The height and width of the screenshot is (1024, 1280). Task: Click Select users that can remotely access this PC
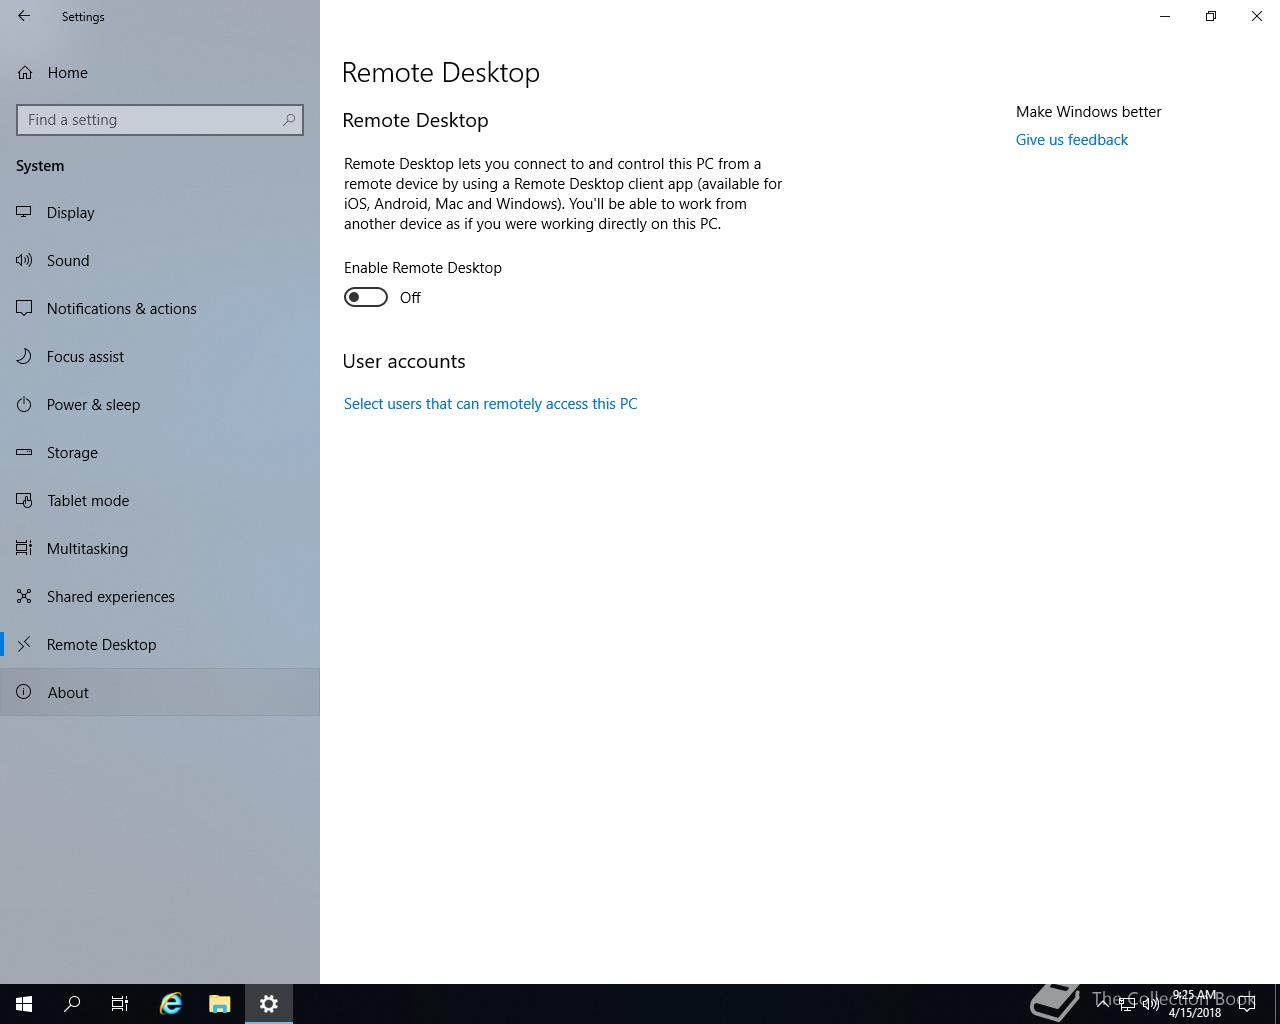490,404
